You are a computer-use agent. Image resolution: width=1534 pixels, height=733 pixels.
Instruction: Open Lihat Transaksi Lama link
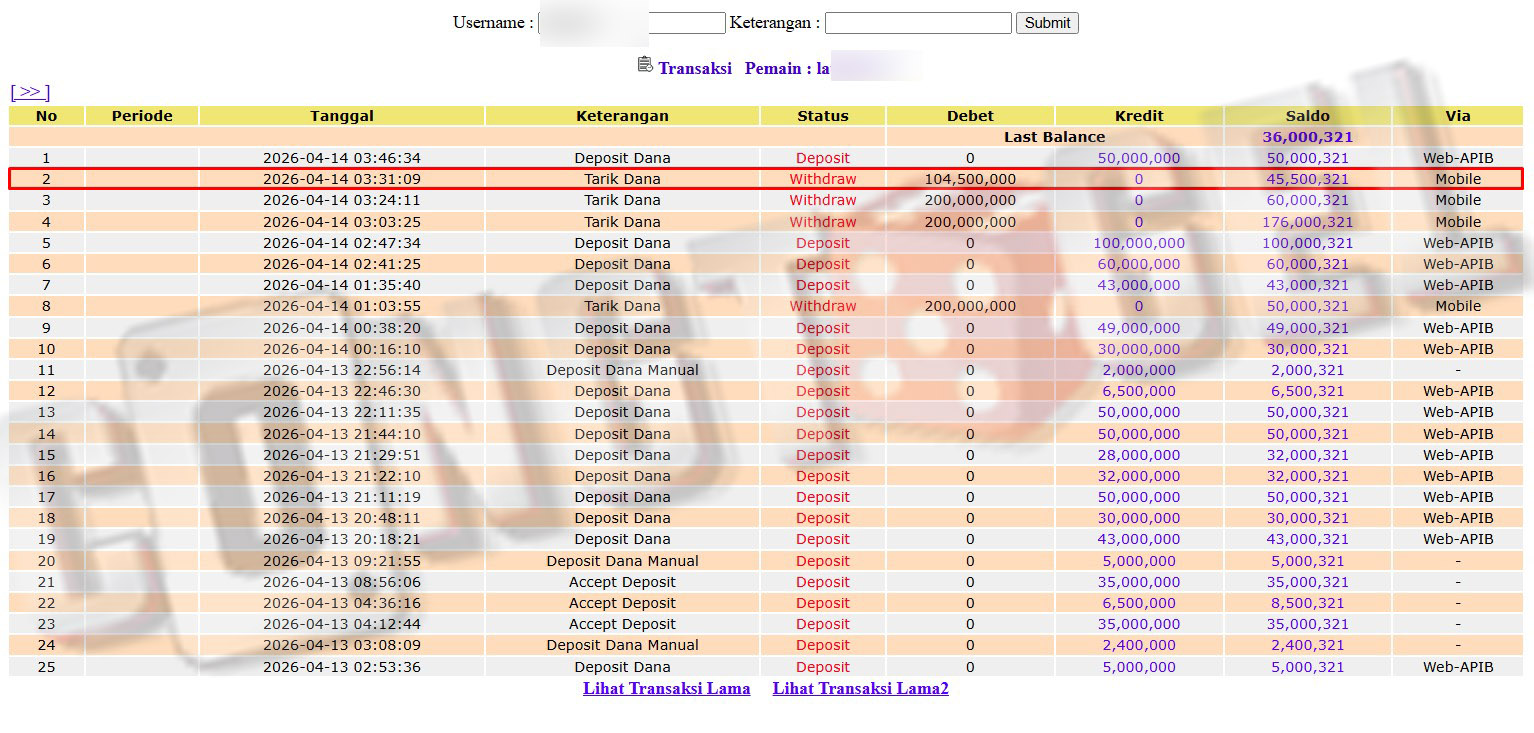pyautogui.click(x=666, y=688)
